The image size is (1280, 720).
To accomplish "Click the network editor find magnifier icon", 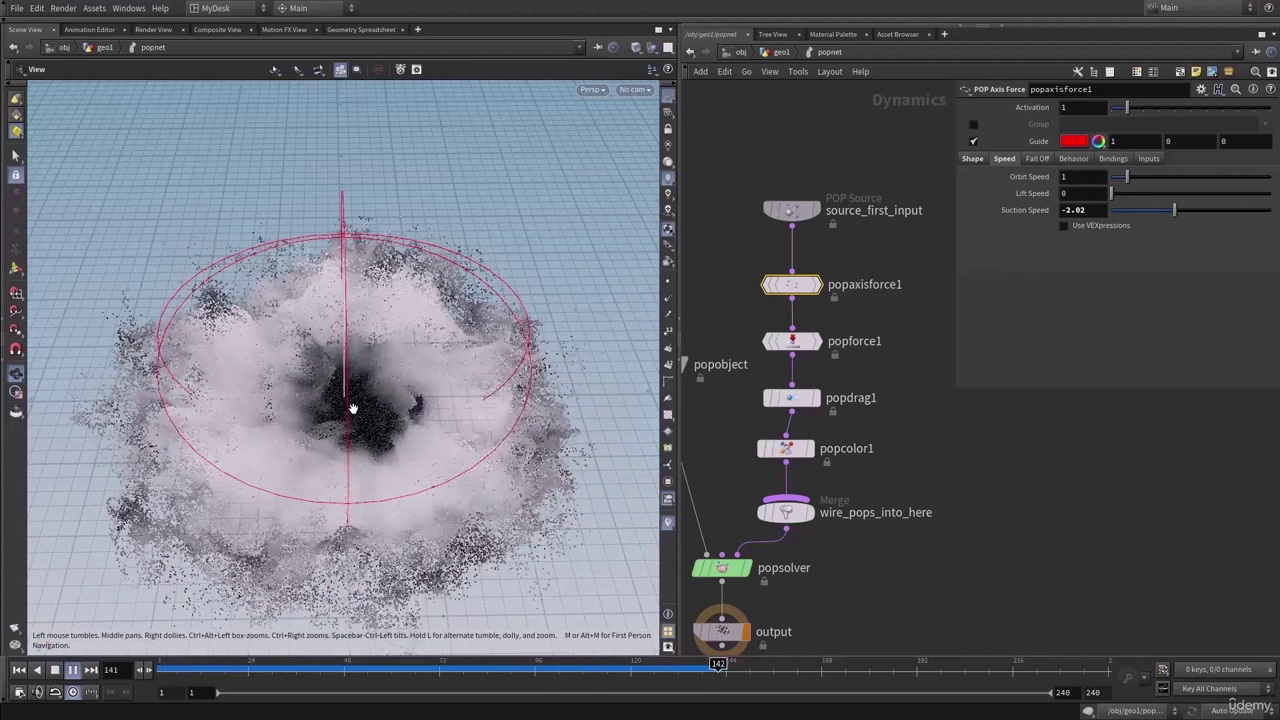I will tap(1256, 71).
